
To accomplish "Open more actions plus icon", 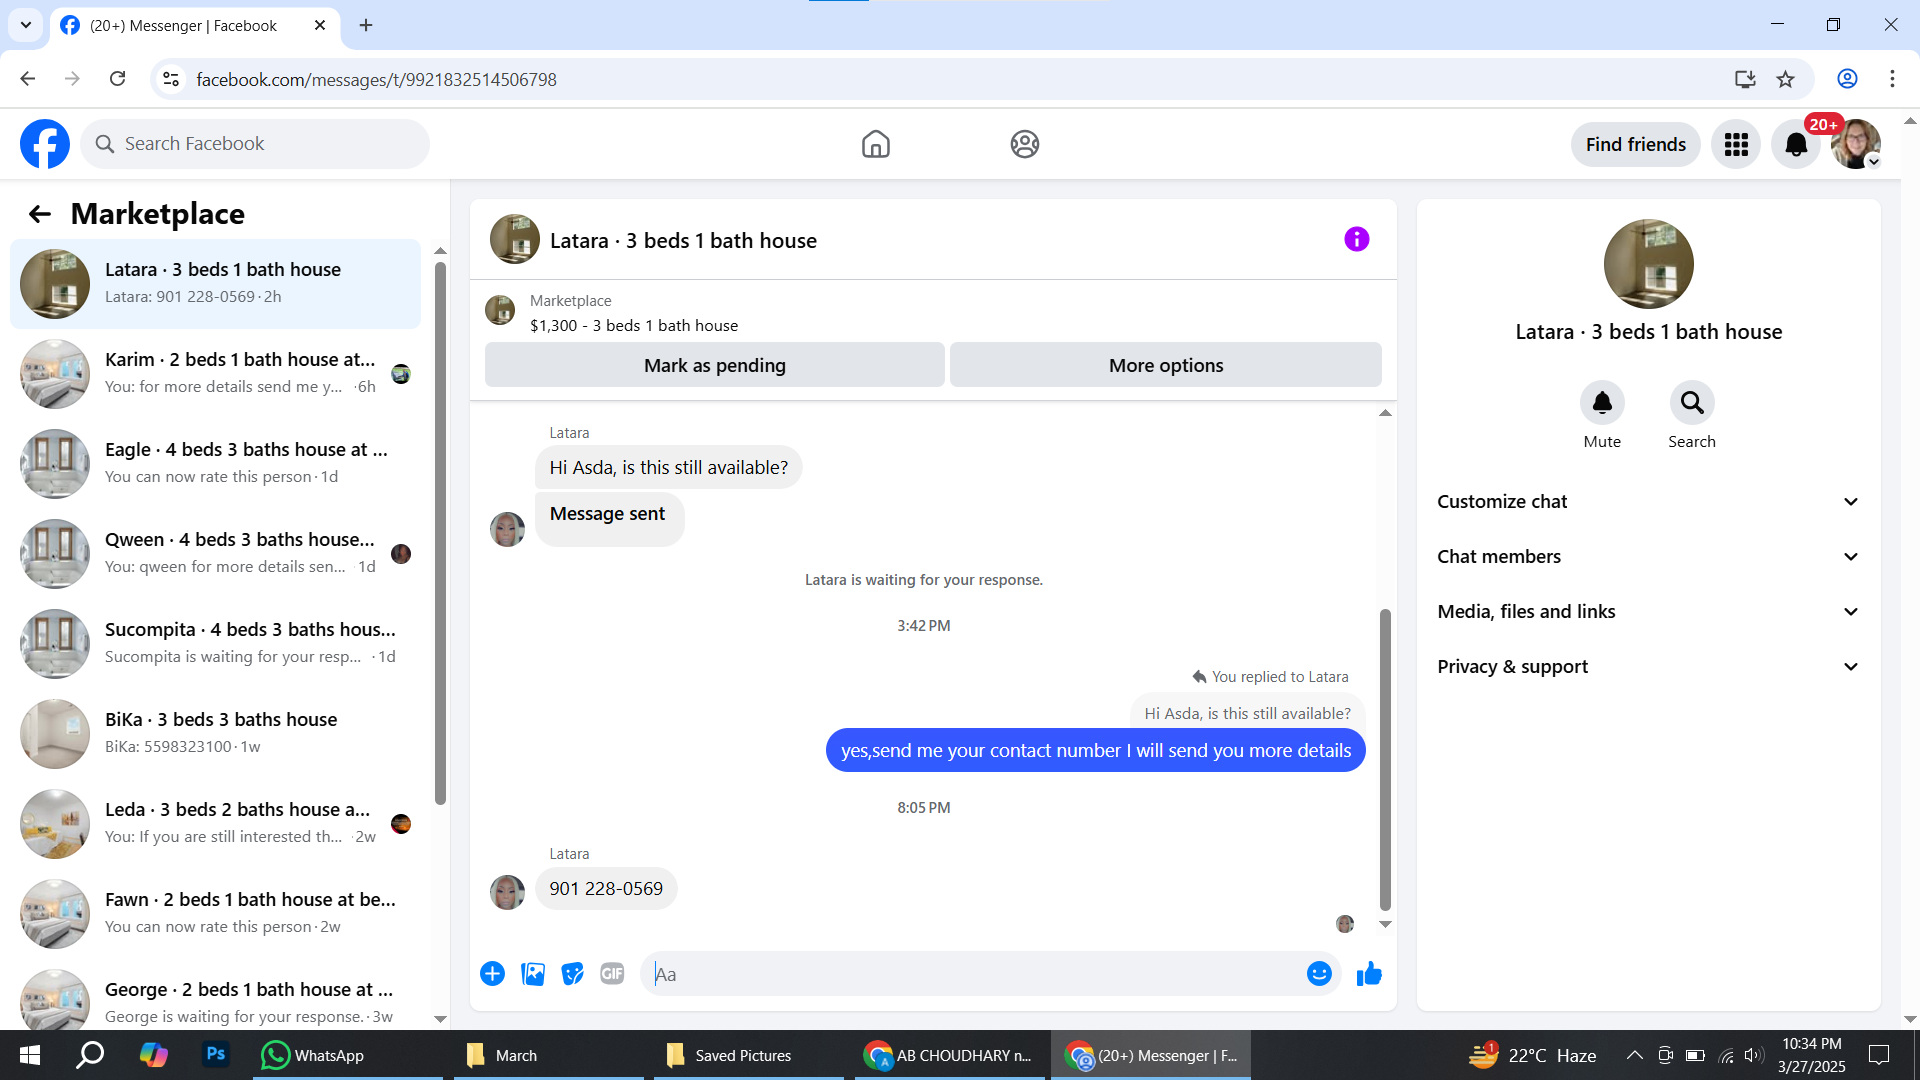I will pyautogui.click(x=492, y=974).
